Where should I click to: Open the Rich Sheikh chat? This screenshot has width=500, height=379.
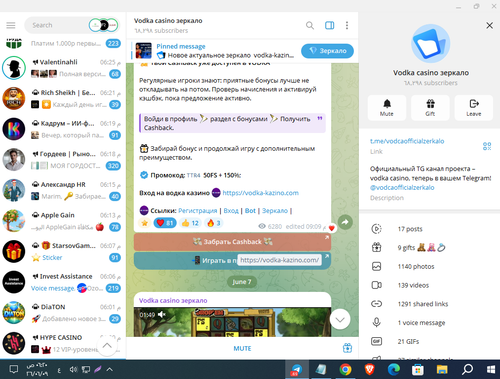click(63, 98)
